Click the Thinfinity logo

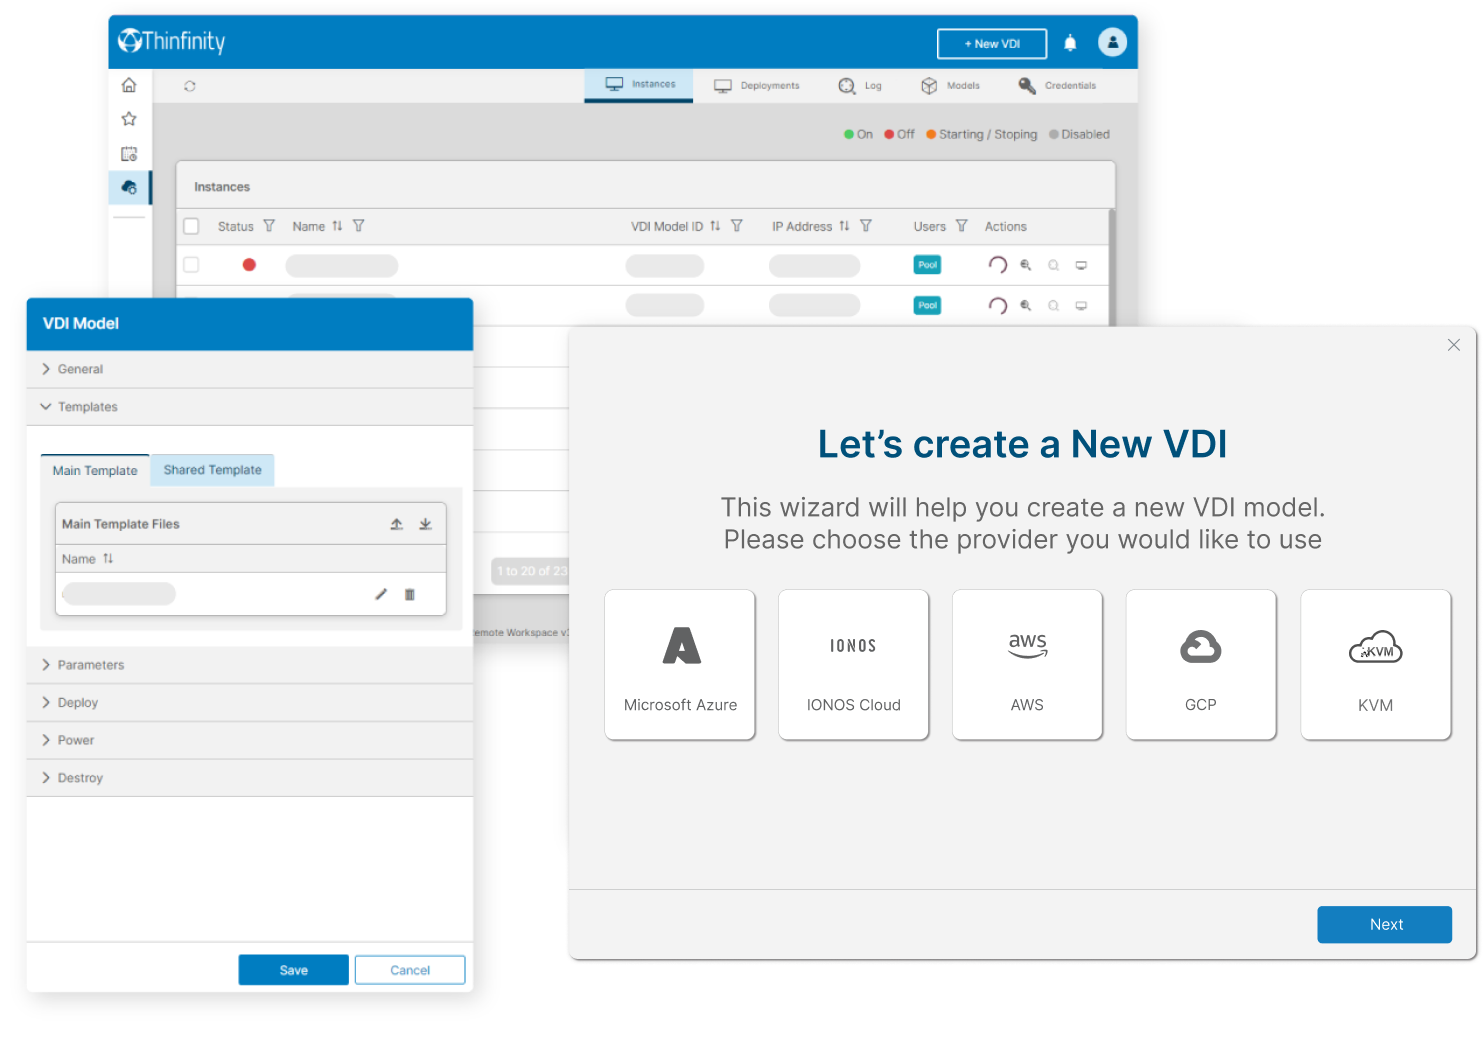point(172,41)
